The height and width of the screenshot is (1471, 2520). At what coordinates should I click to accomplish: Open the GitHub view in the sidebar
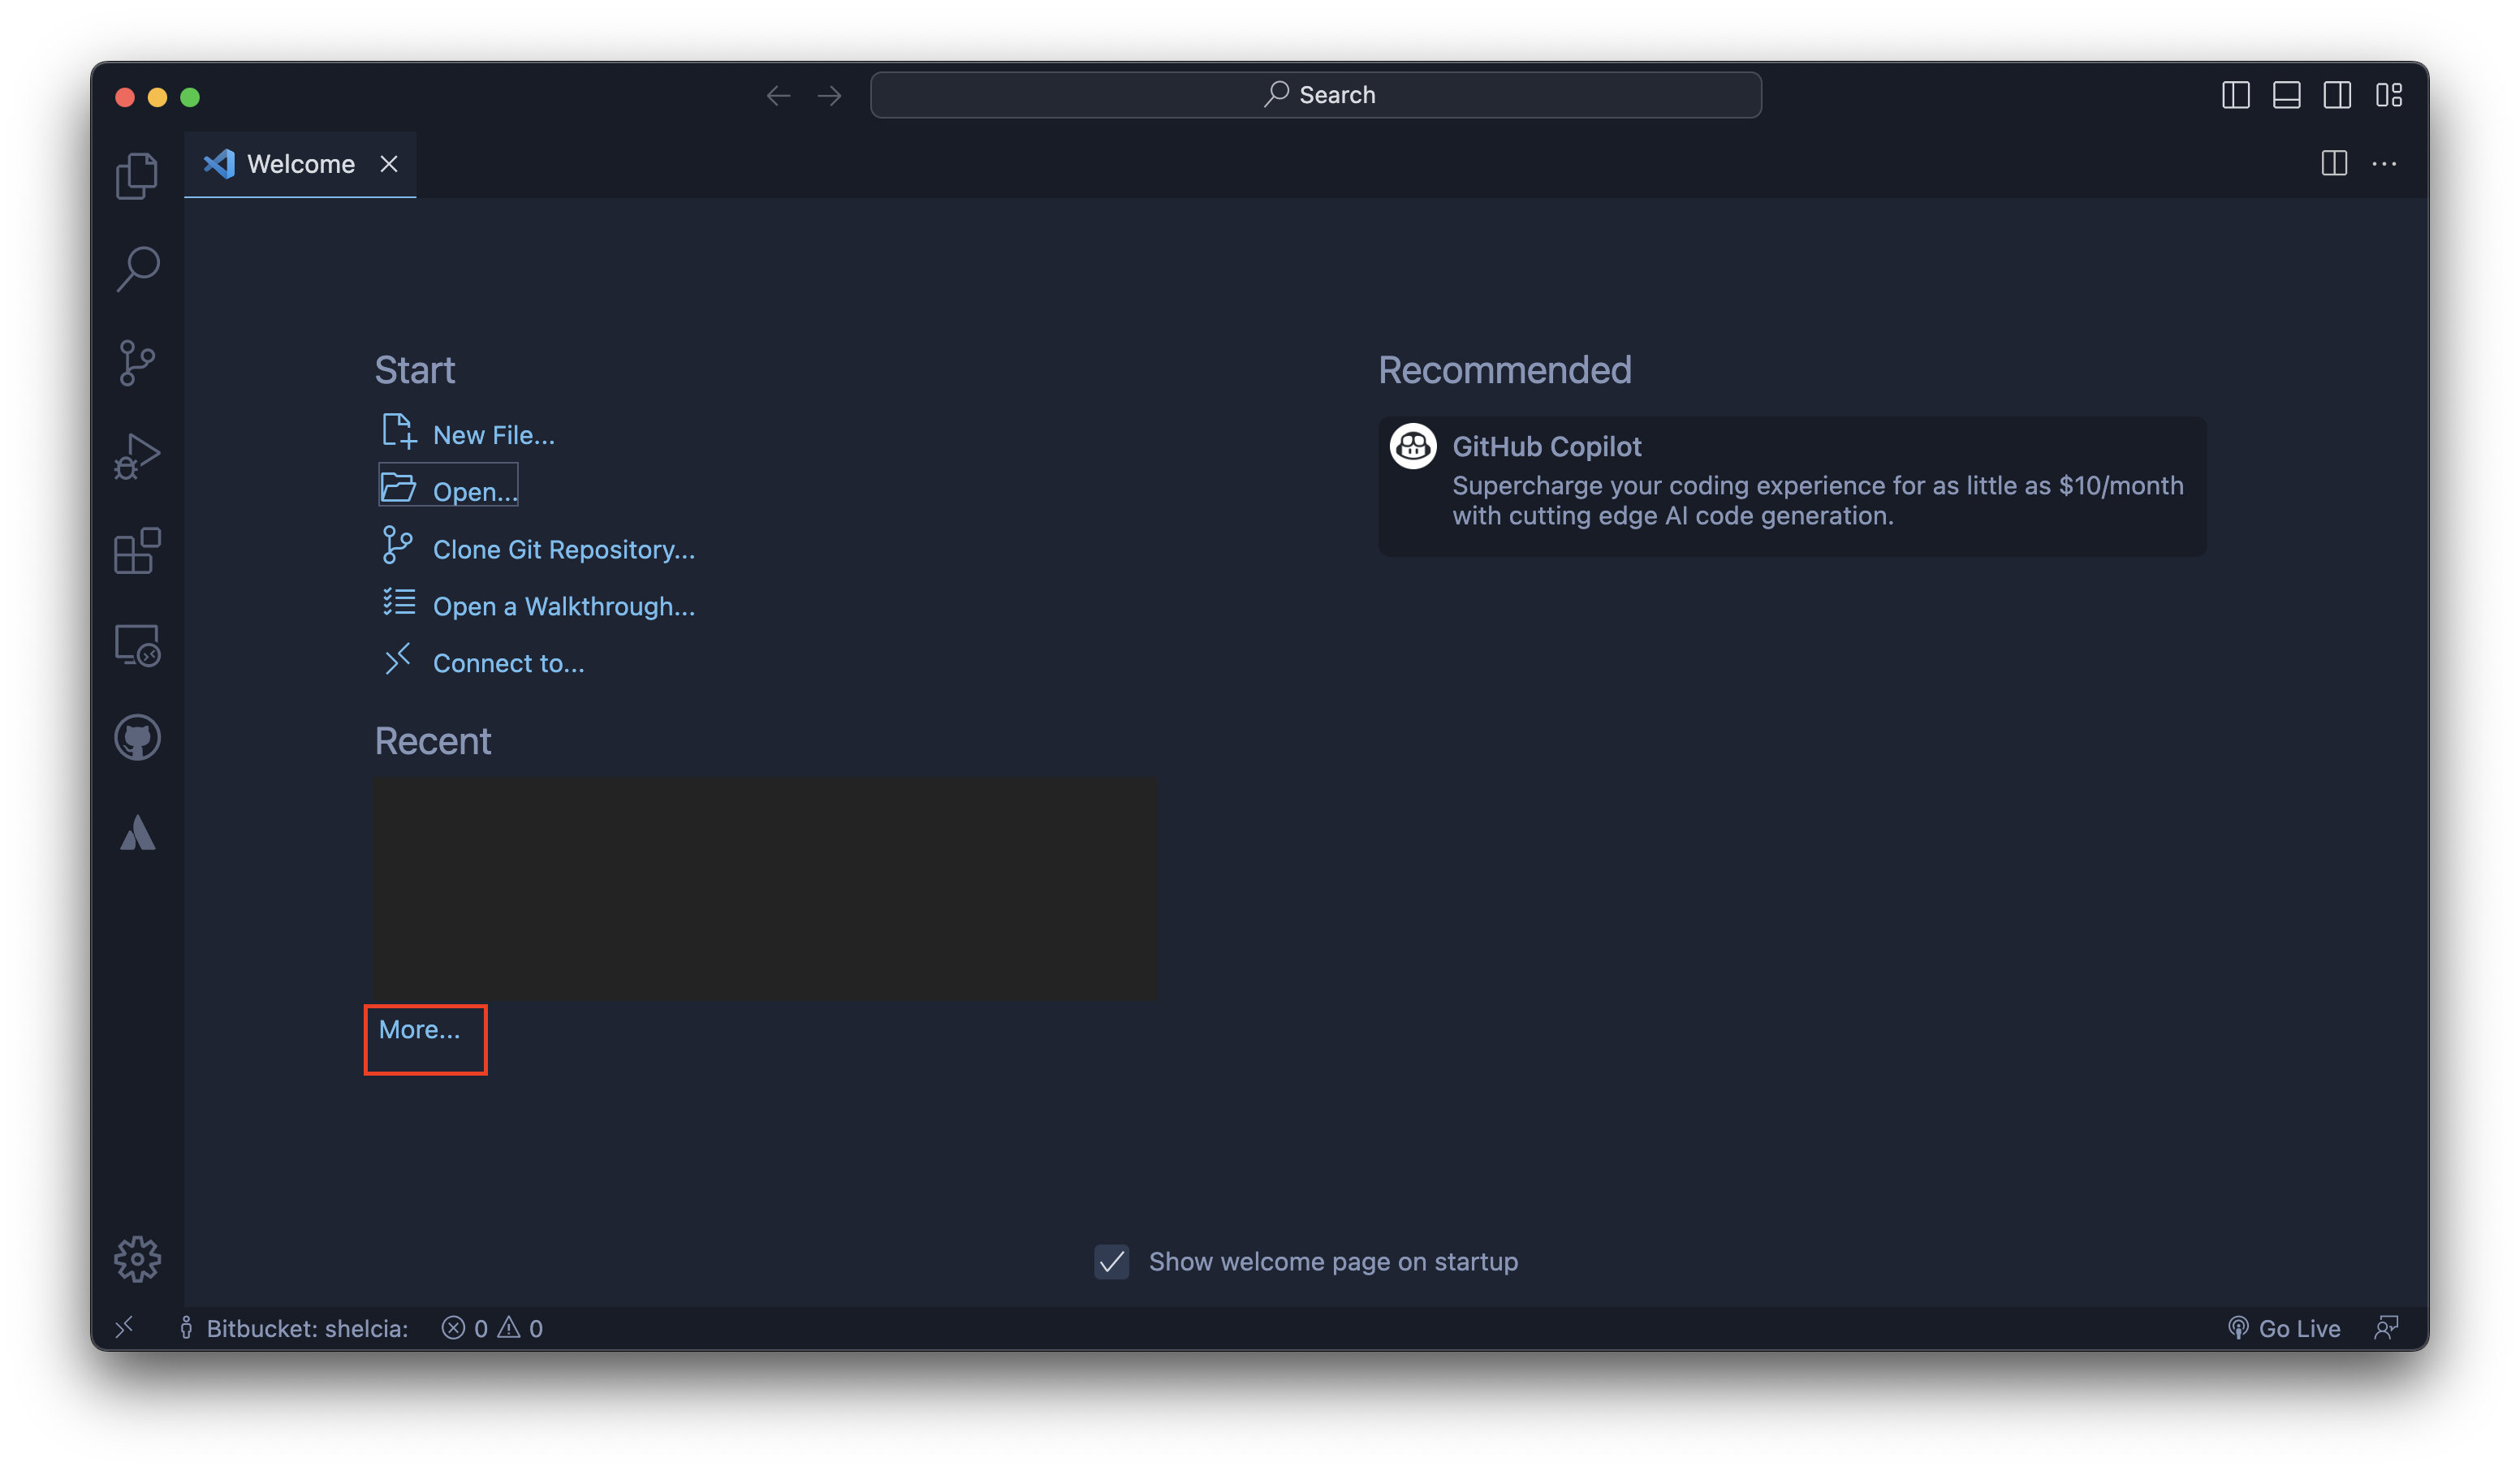[x=137, y=737]
